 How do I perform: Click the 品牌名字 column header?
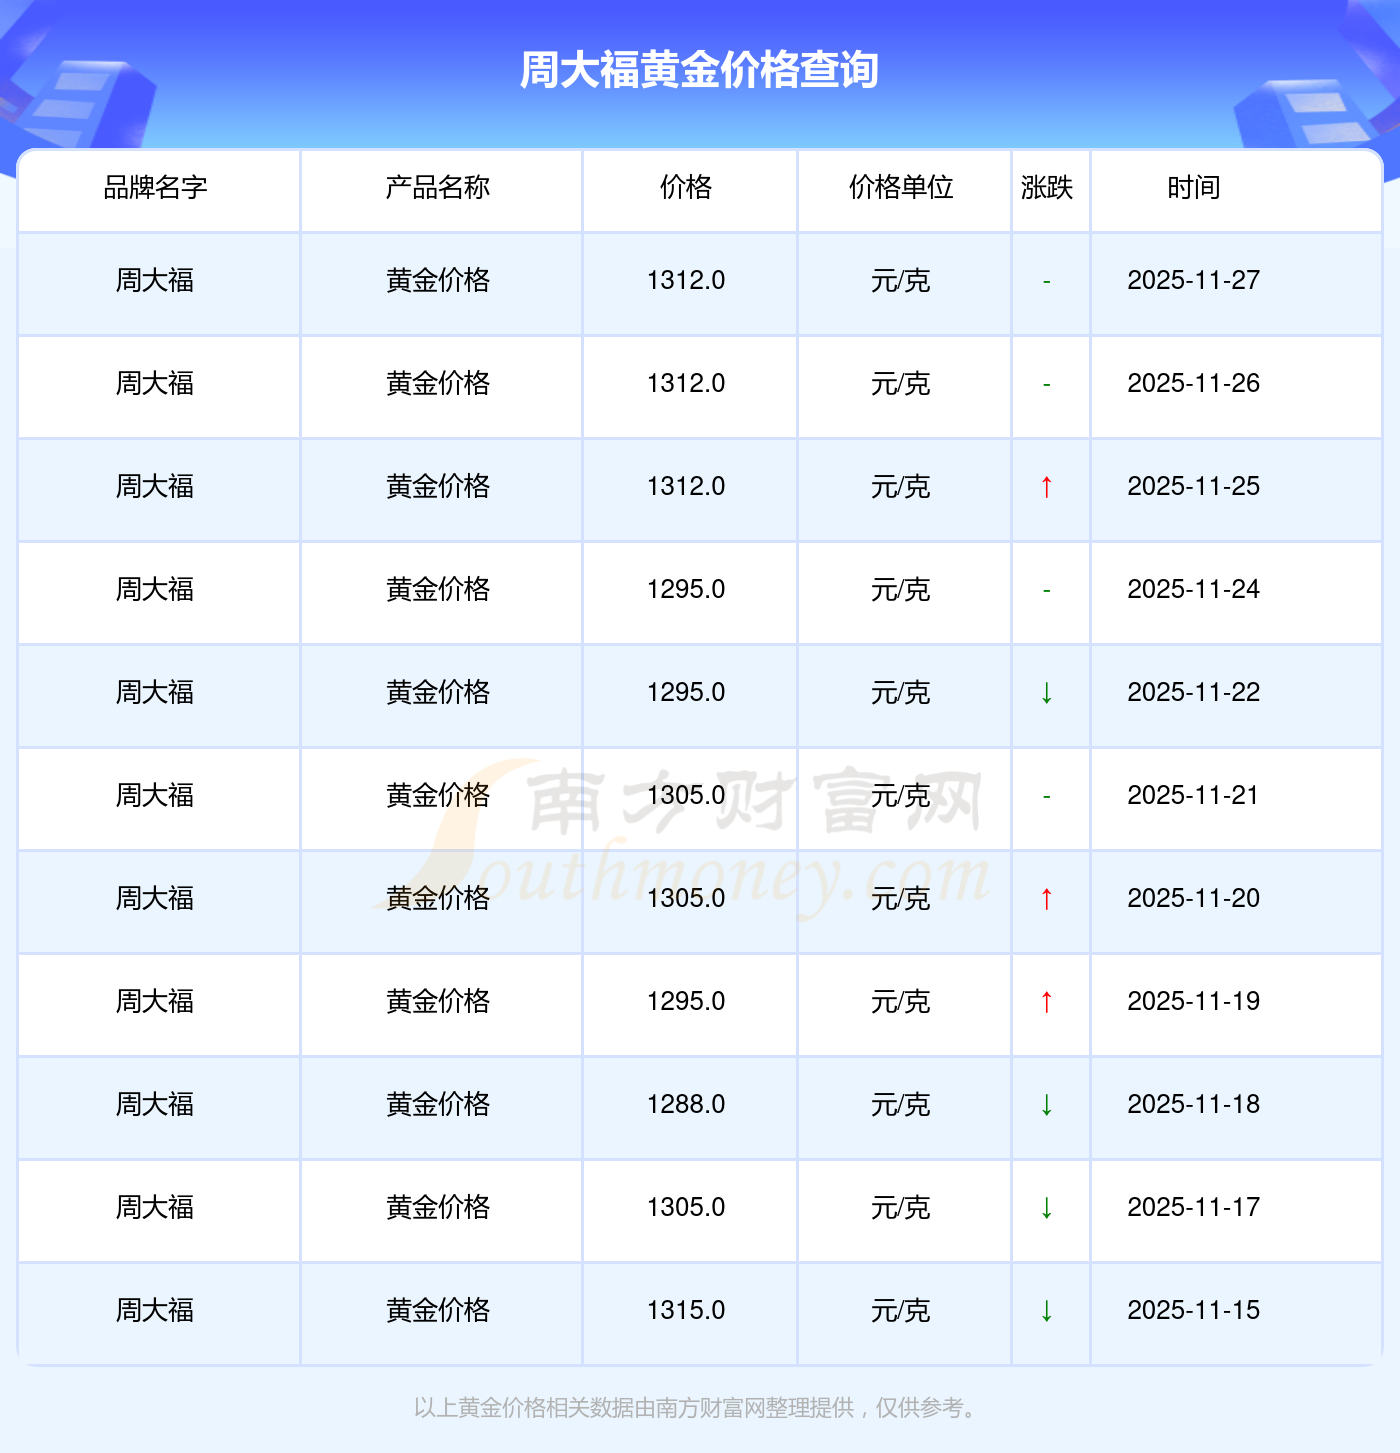[x=156, y=187]
